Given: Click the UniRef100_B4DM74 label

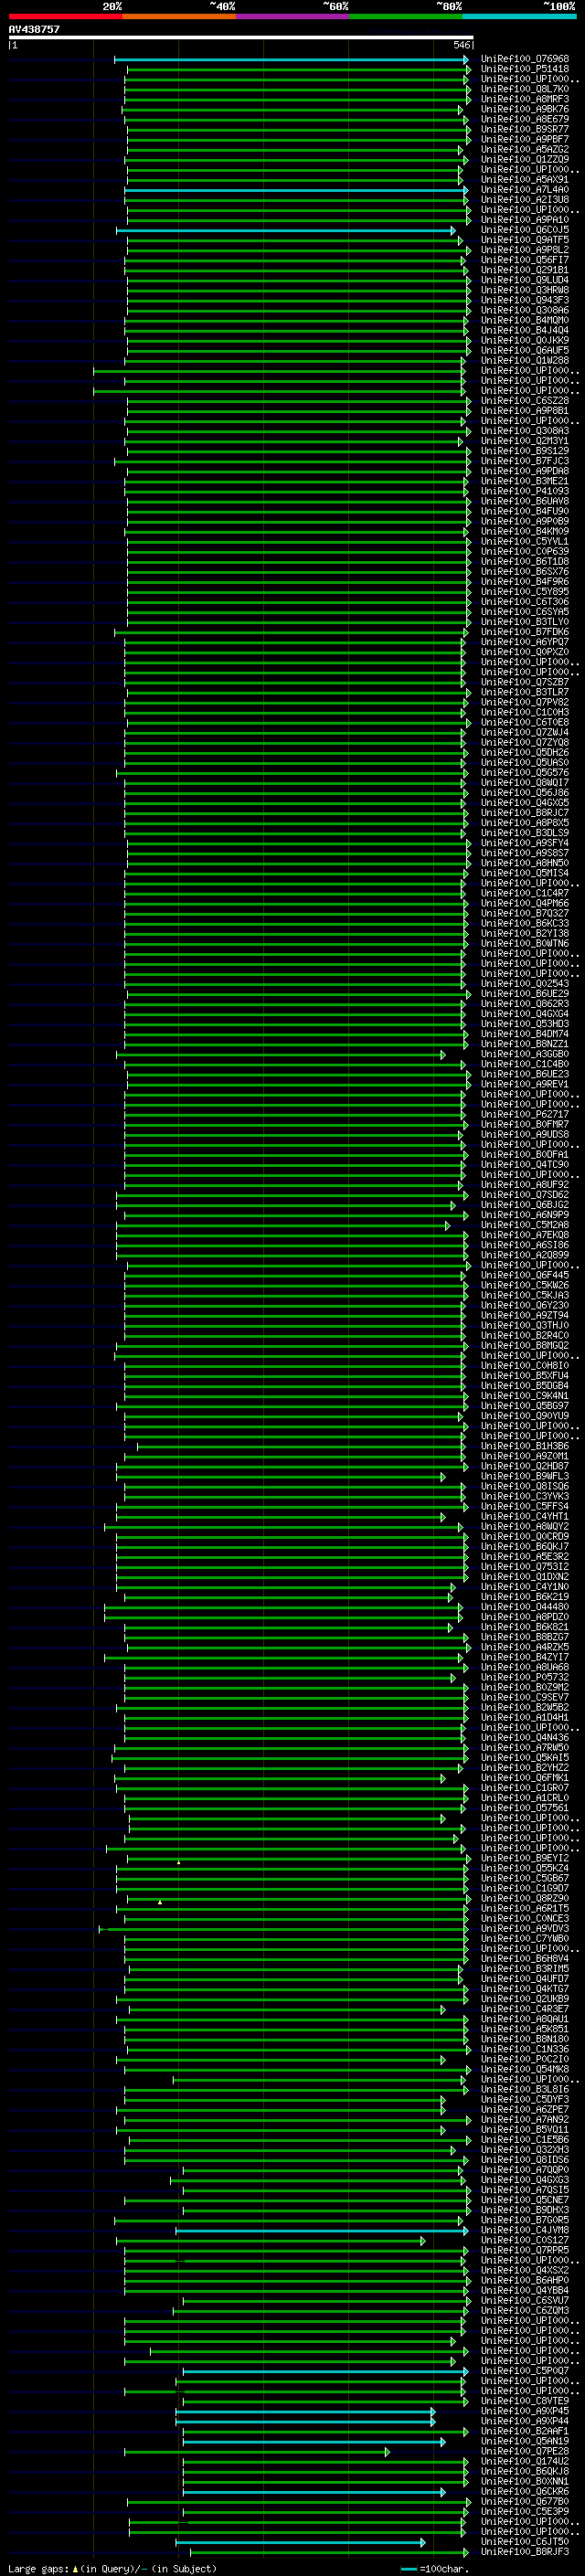Looking at the screenshot, I should click(524, 1033).
